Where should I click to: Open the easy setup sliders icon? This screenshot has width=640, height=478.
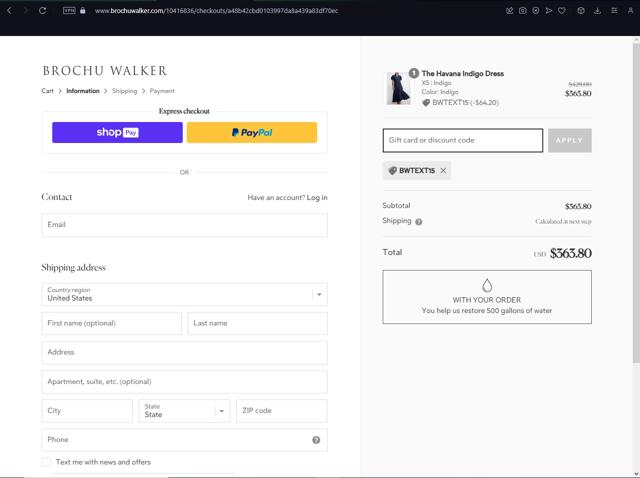pos(614,11)
